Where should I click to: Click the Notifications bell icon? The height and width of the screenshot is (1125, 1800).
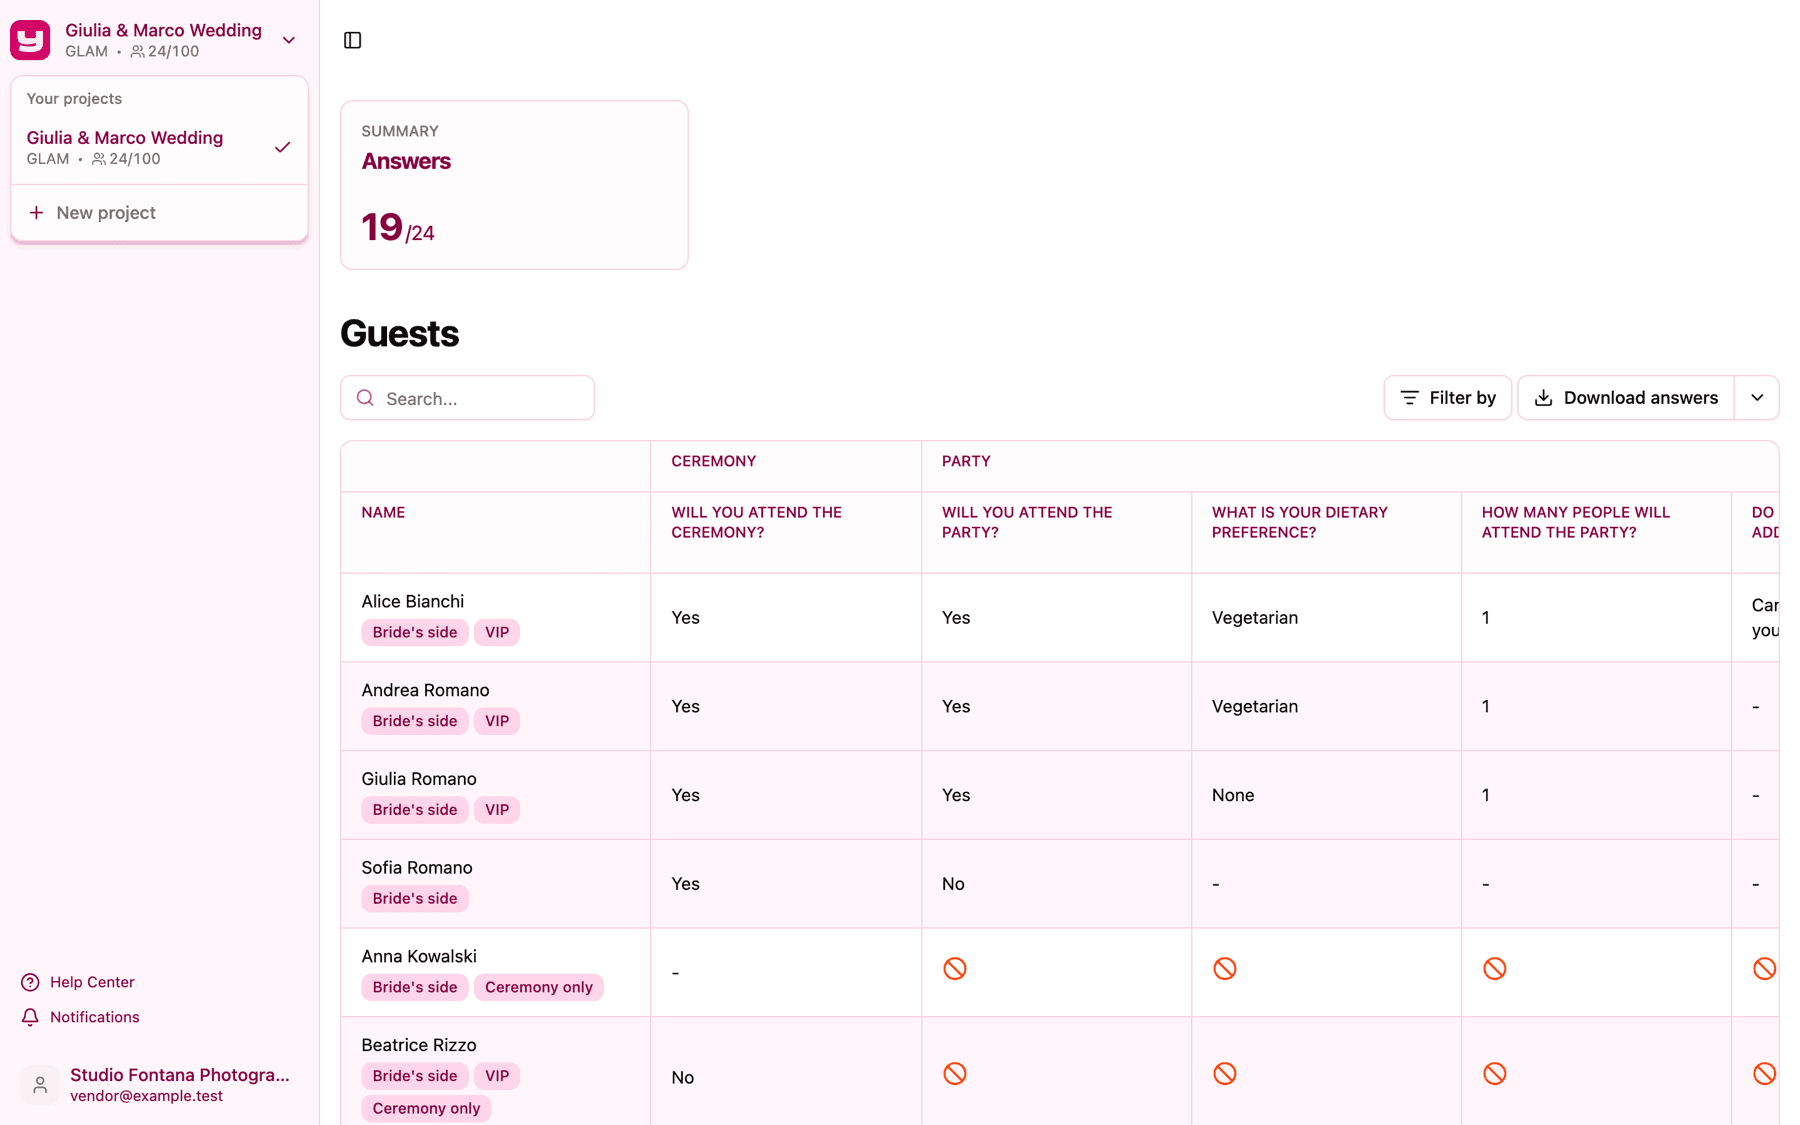coord(30,1017)
